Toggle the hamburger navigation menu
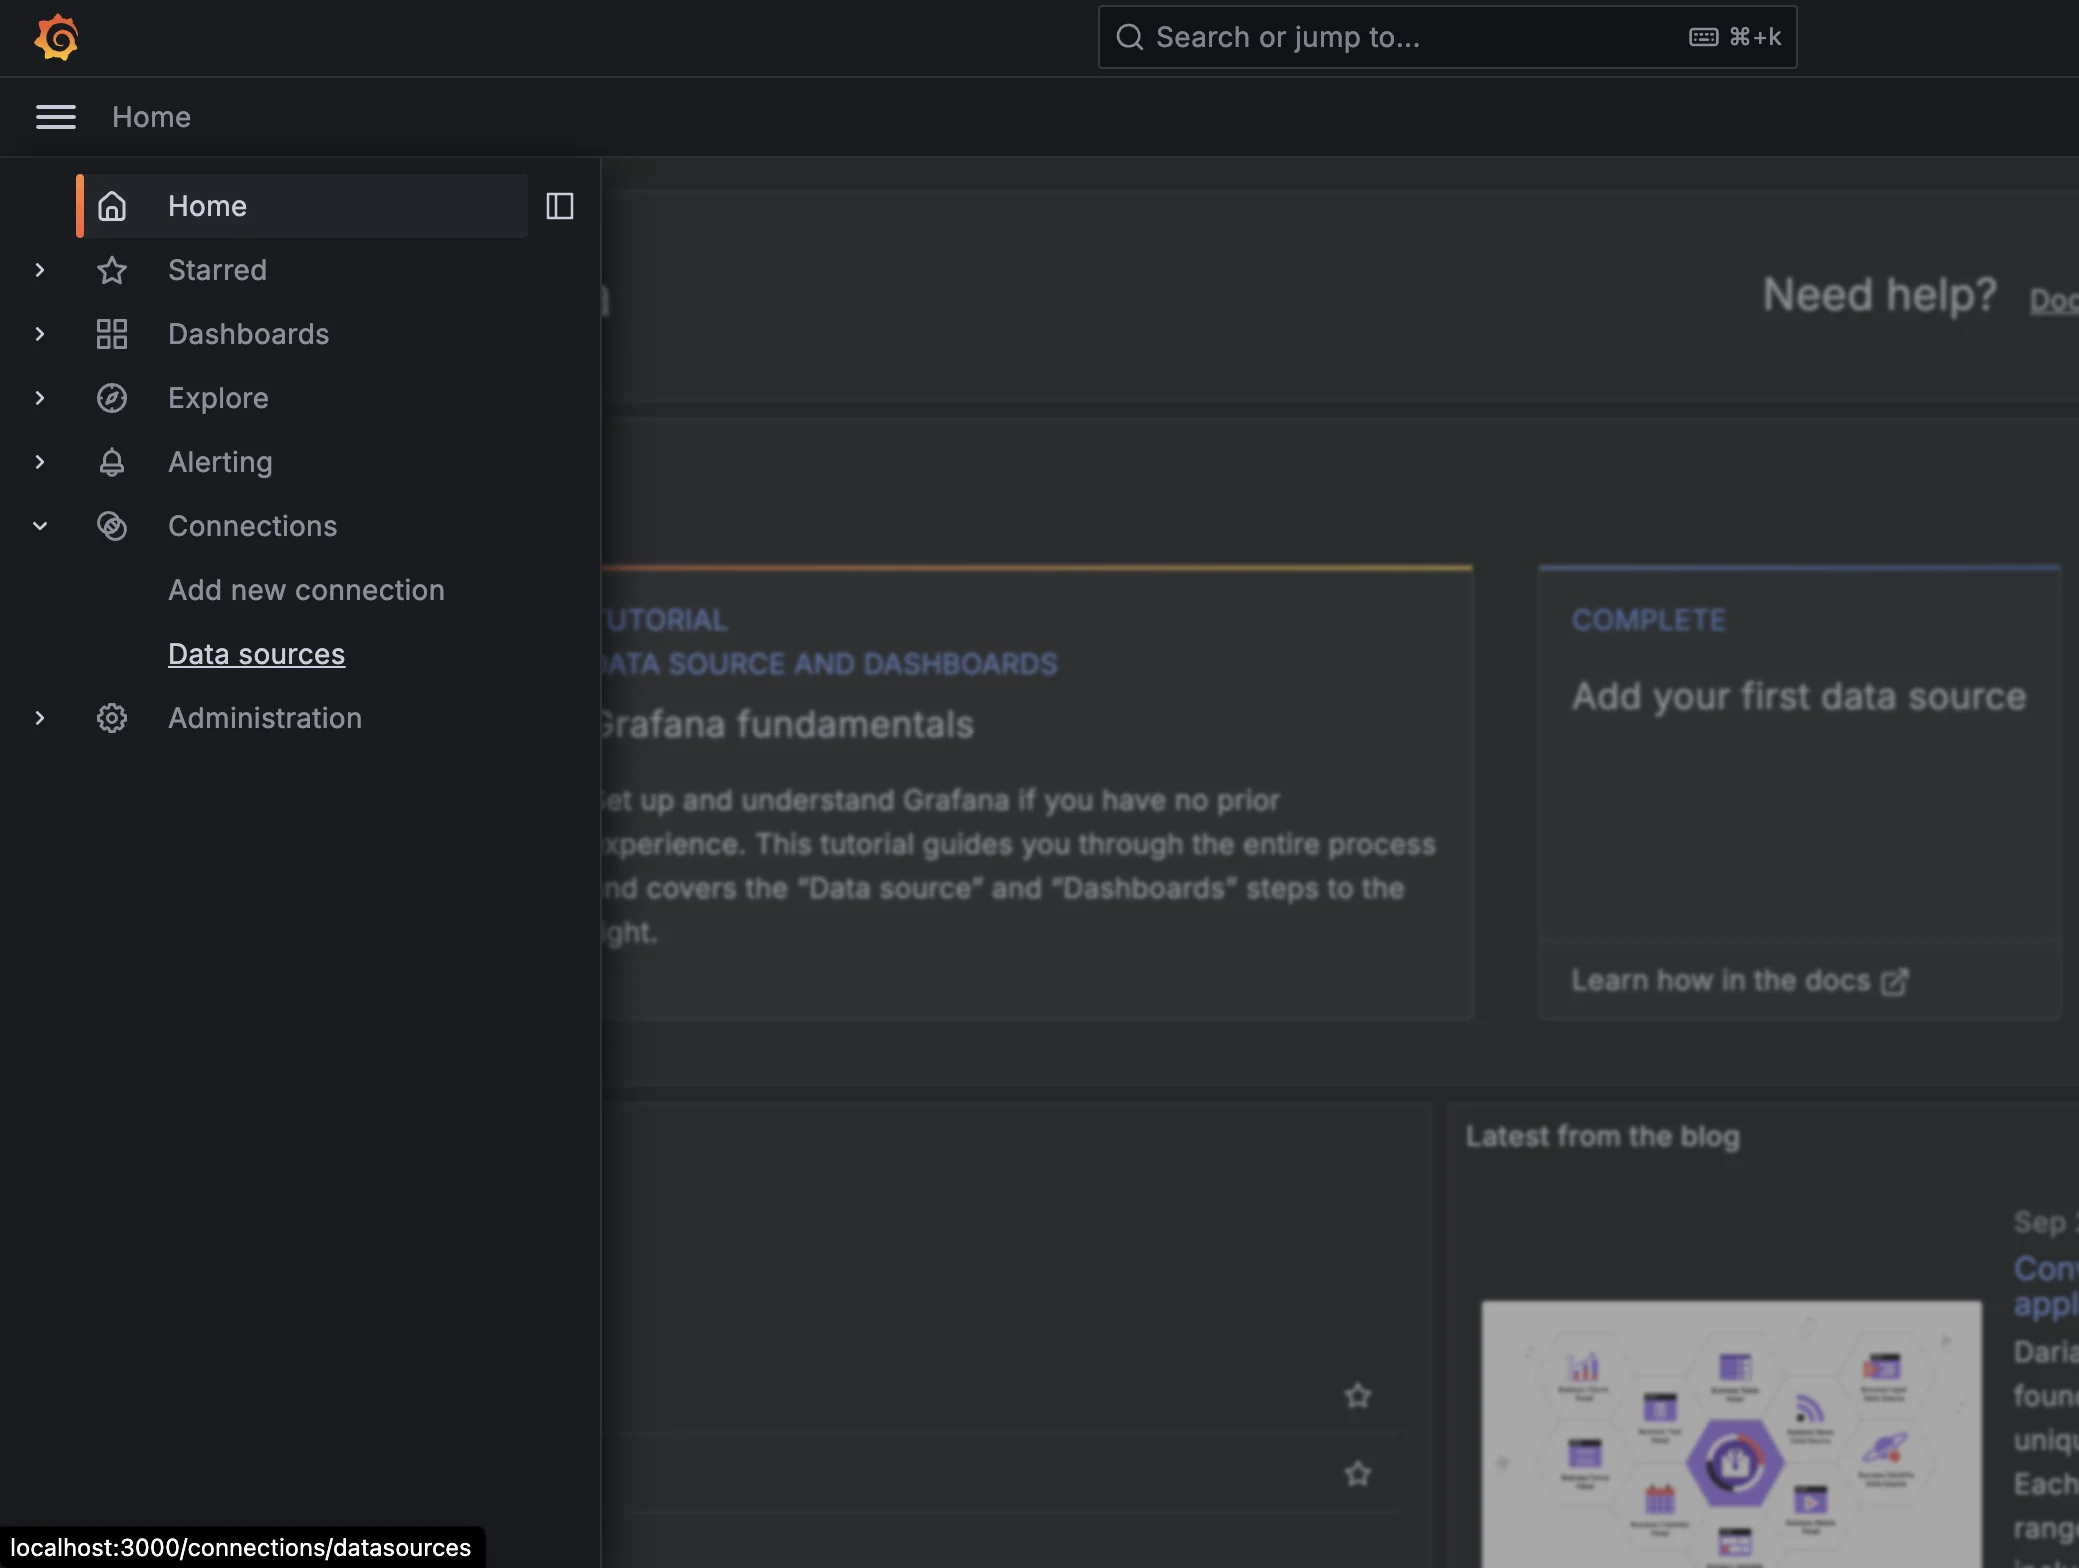Screen dimensions: 2079x1568 [56, 117]
